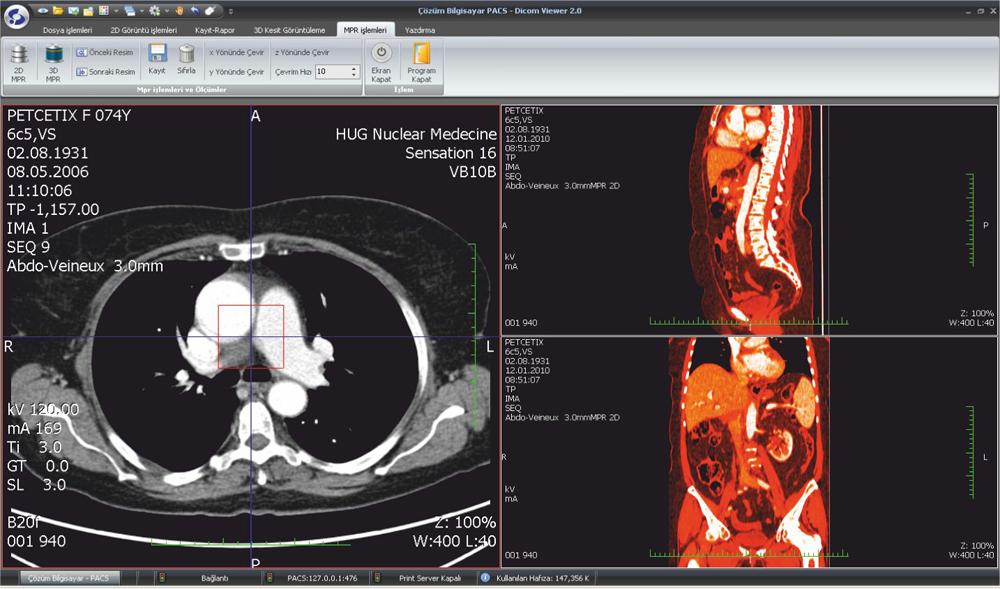Image resolution: width=1000 pixels, height=589 pixels.
Task: Expand the dropdown arrow beside the gear icon
Action: point(166,11)
